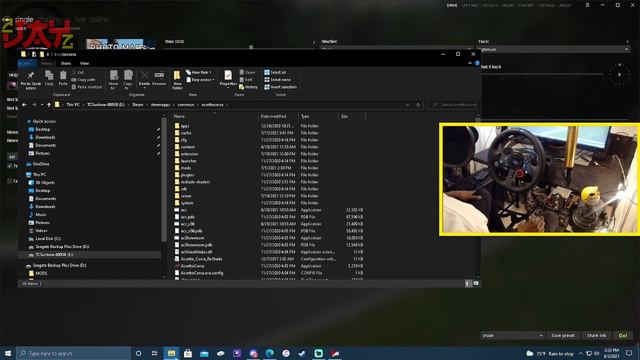Click the Copy to icon

[x=128, y=80]
